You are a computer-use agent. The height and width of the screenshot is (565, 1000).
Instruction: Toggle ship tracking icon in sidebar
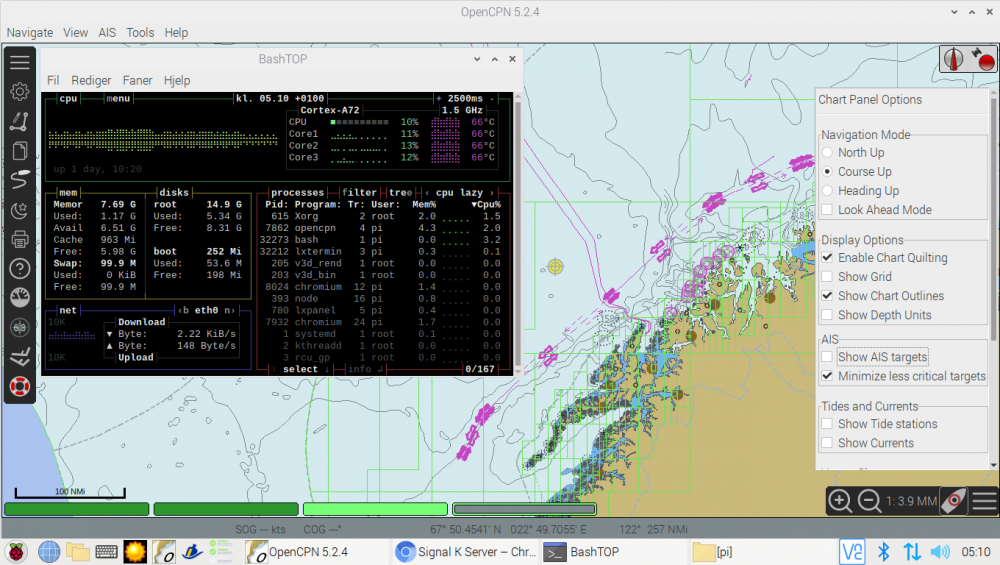tap(20, 180)
